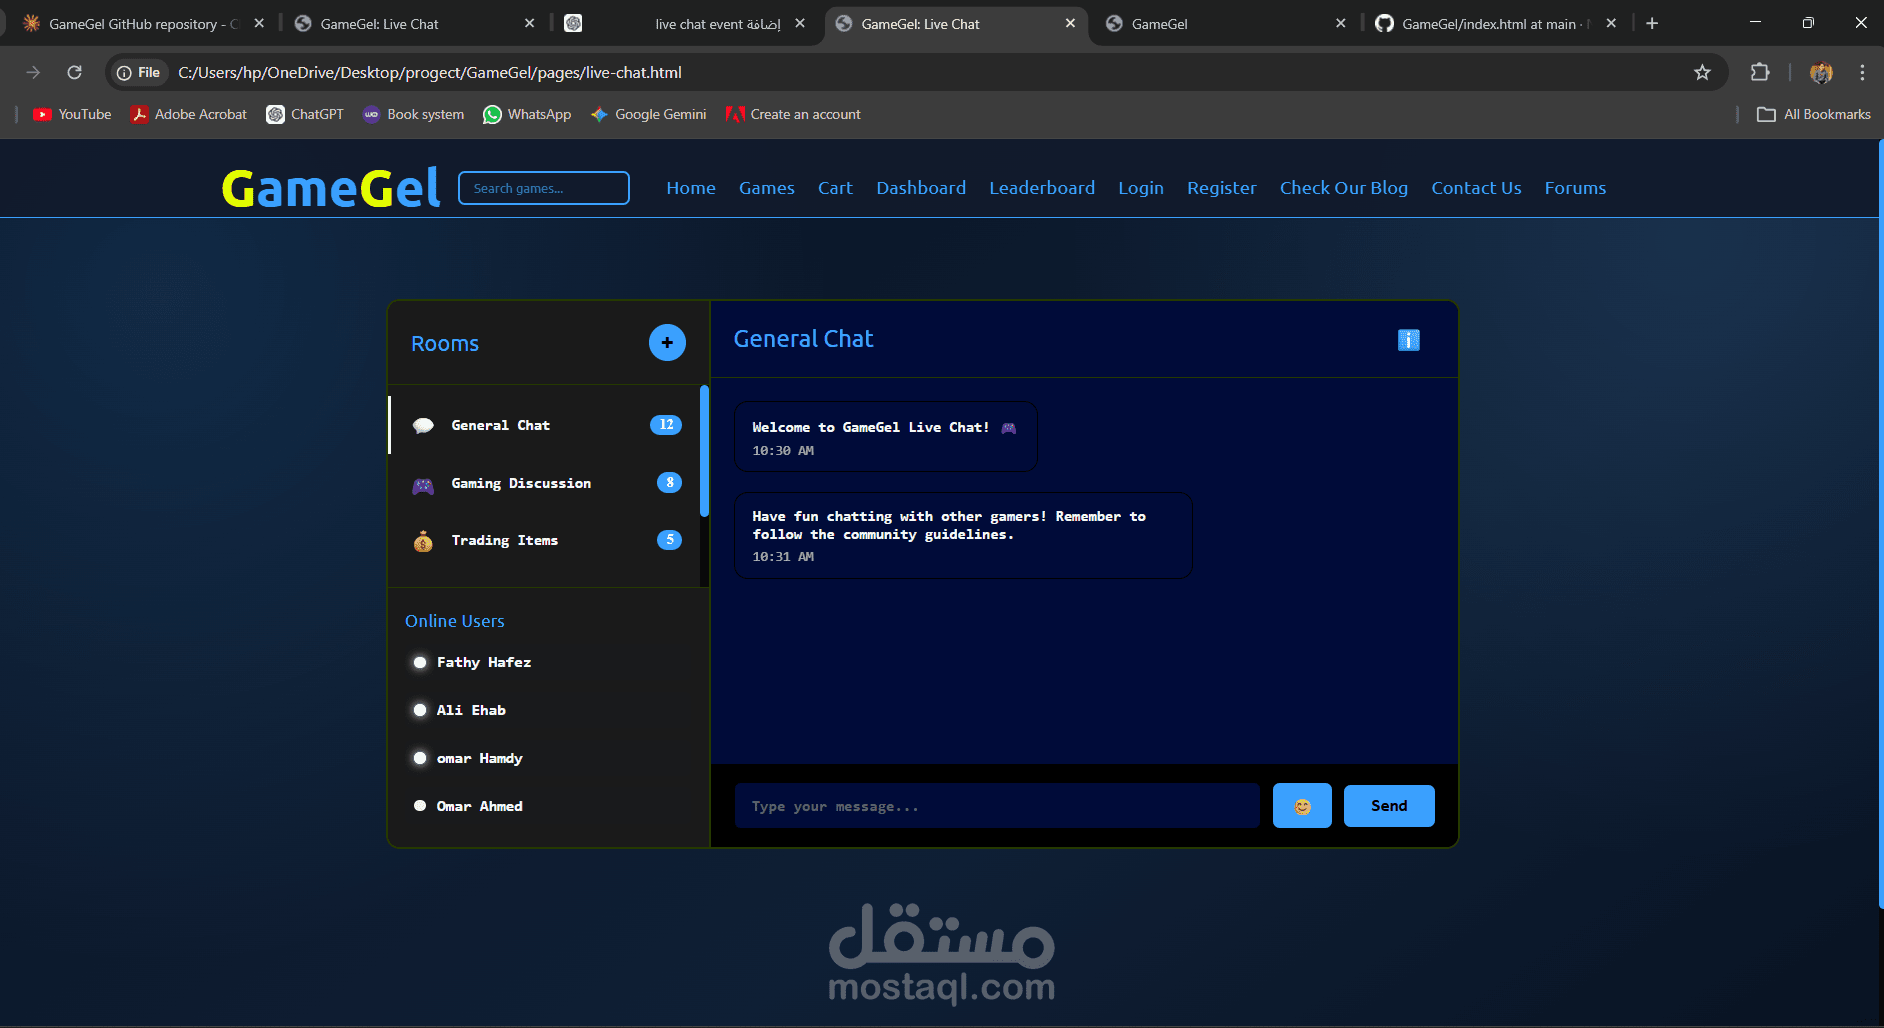Open the YouTube bookmark
The image size is (1884, 1028).
pyautogui.click(x=72, y=114)
